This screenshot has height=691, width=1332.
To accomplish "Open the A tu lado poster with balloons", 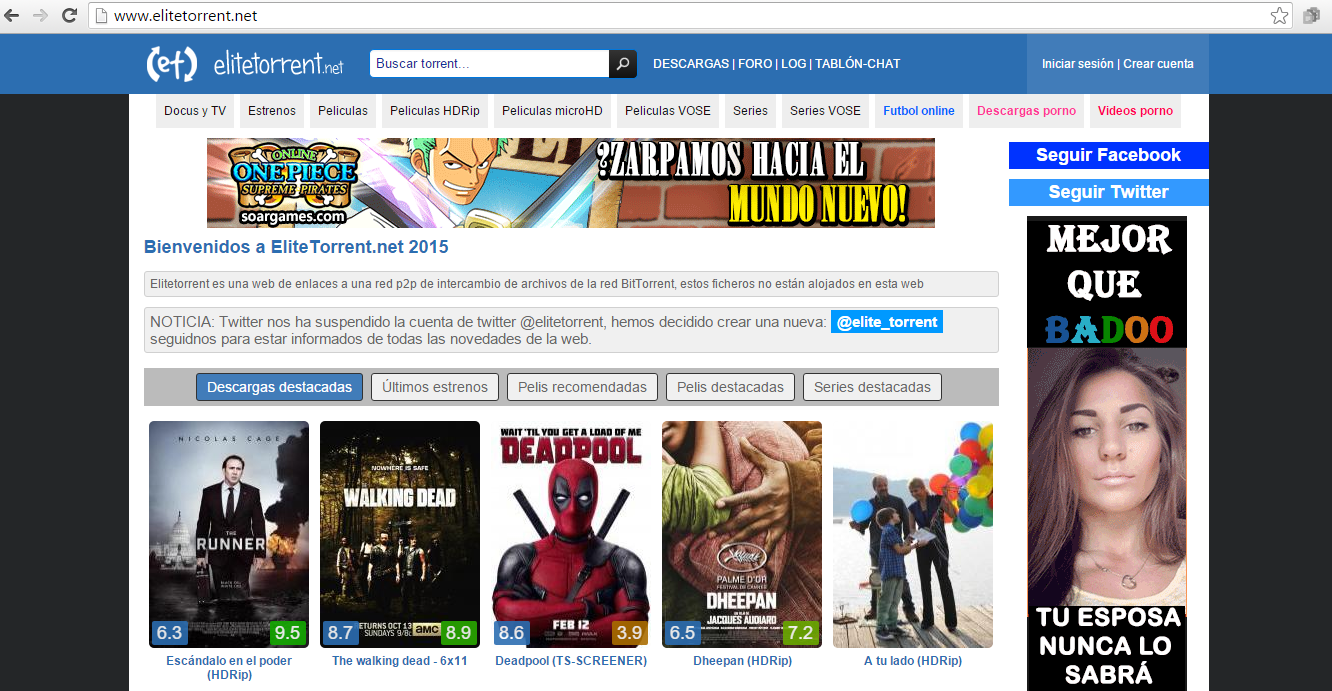I will 913,534.
